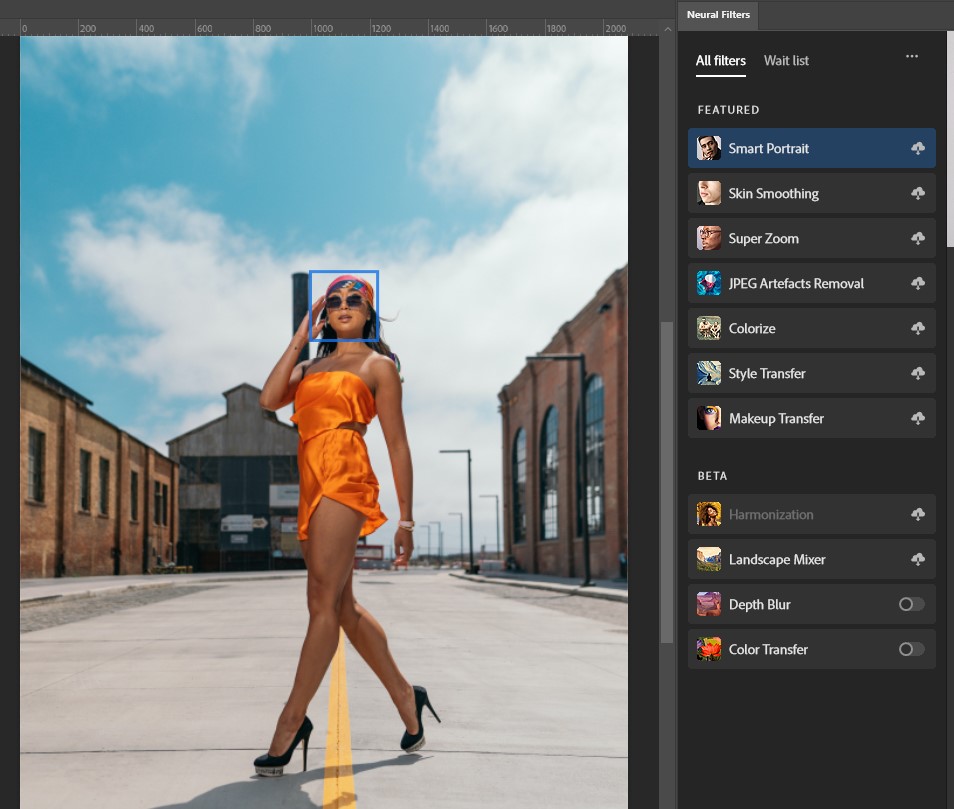
Task: Download Makeup Transfer via cloud icon
Action: pyautogui.click(x=917, y=419)
